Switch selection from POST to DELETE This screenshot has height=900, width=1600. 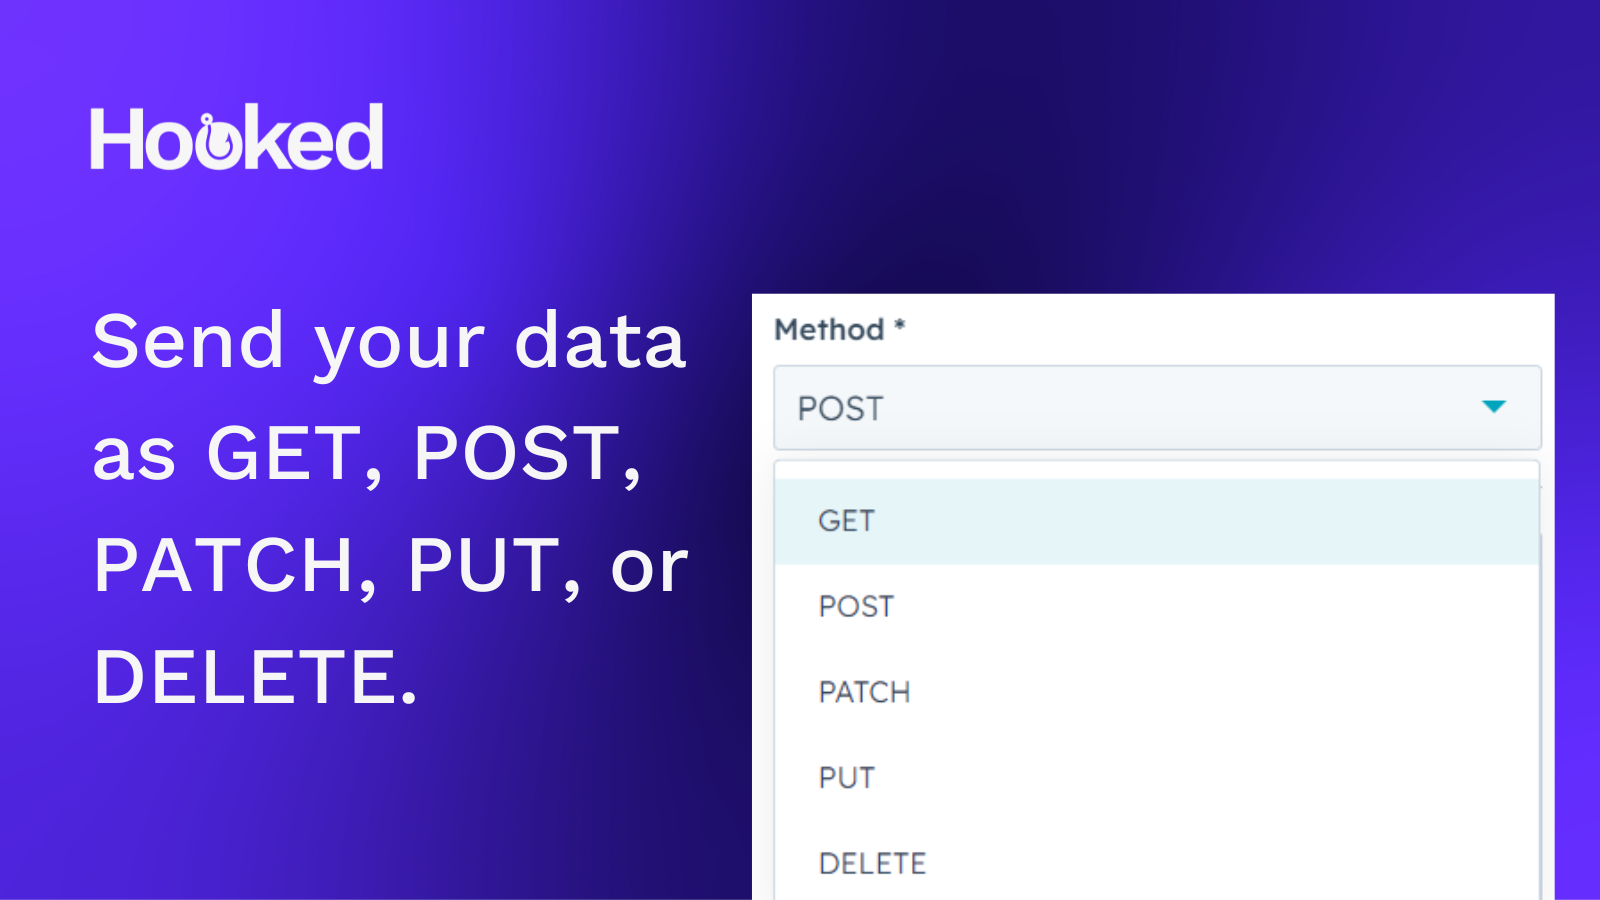[871, 861]
